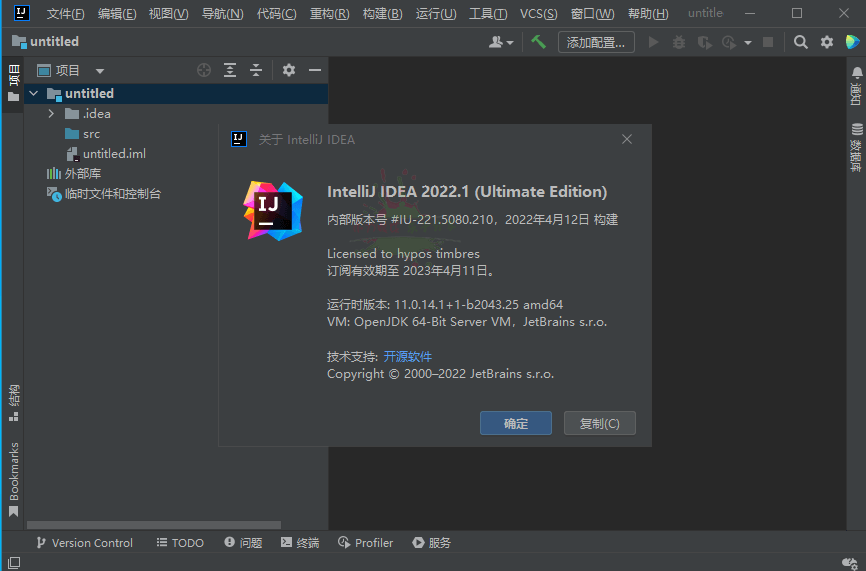Viewport: 866px width, 571px height.
Task: Click the 添加配置... run configuration button
Action: coord(596,42)
